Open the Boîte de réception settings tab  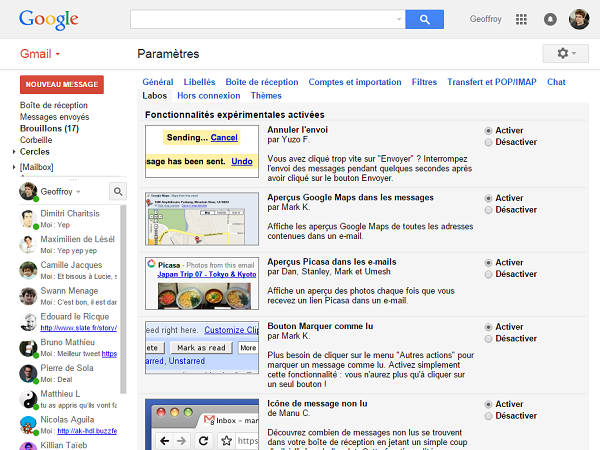[x=262, y=82]
